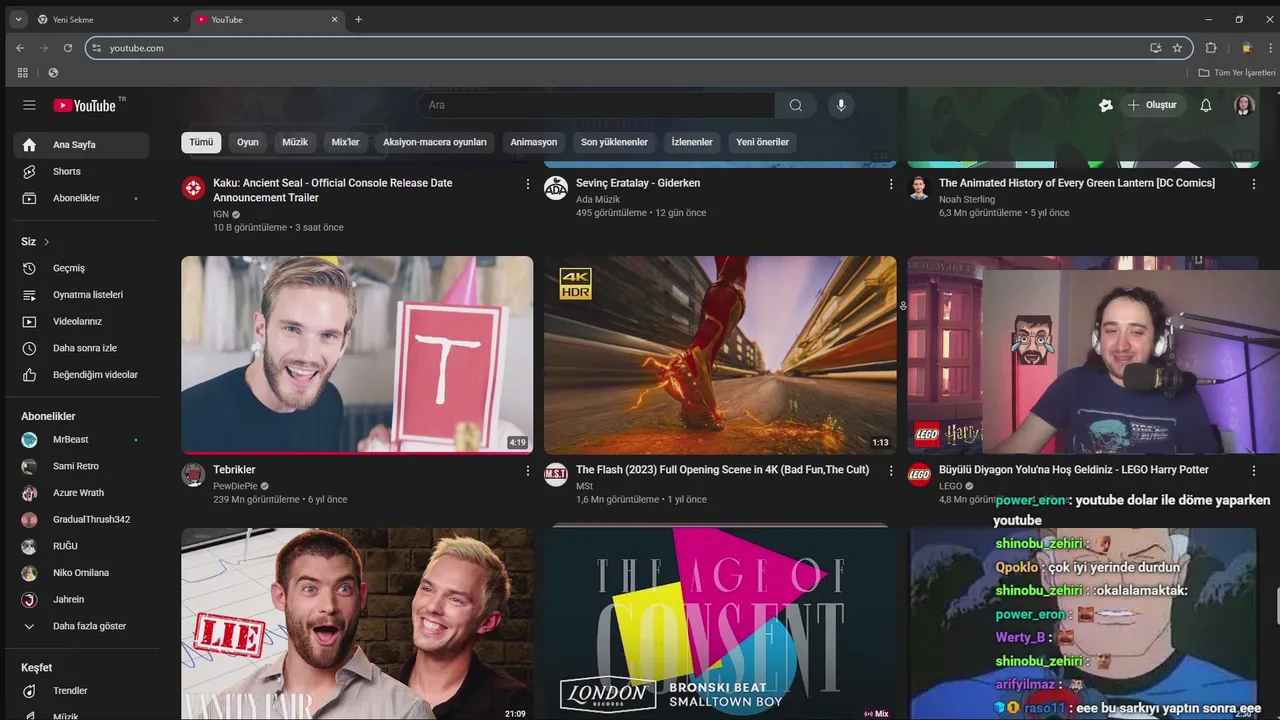Open Tüm Yer İşaretleri bookmarks folder
The height and width of the screenshot is (720, 1280).
pyautogui.click(x=1237, y=73)
